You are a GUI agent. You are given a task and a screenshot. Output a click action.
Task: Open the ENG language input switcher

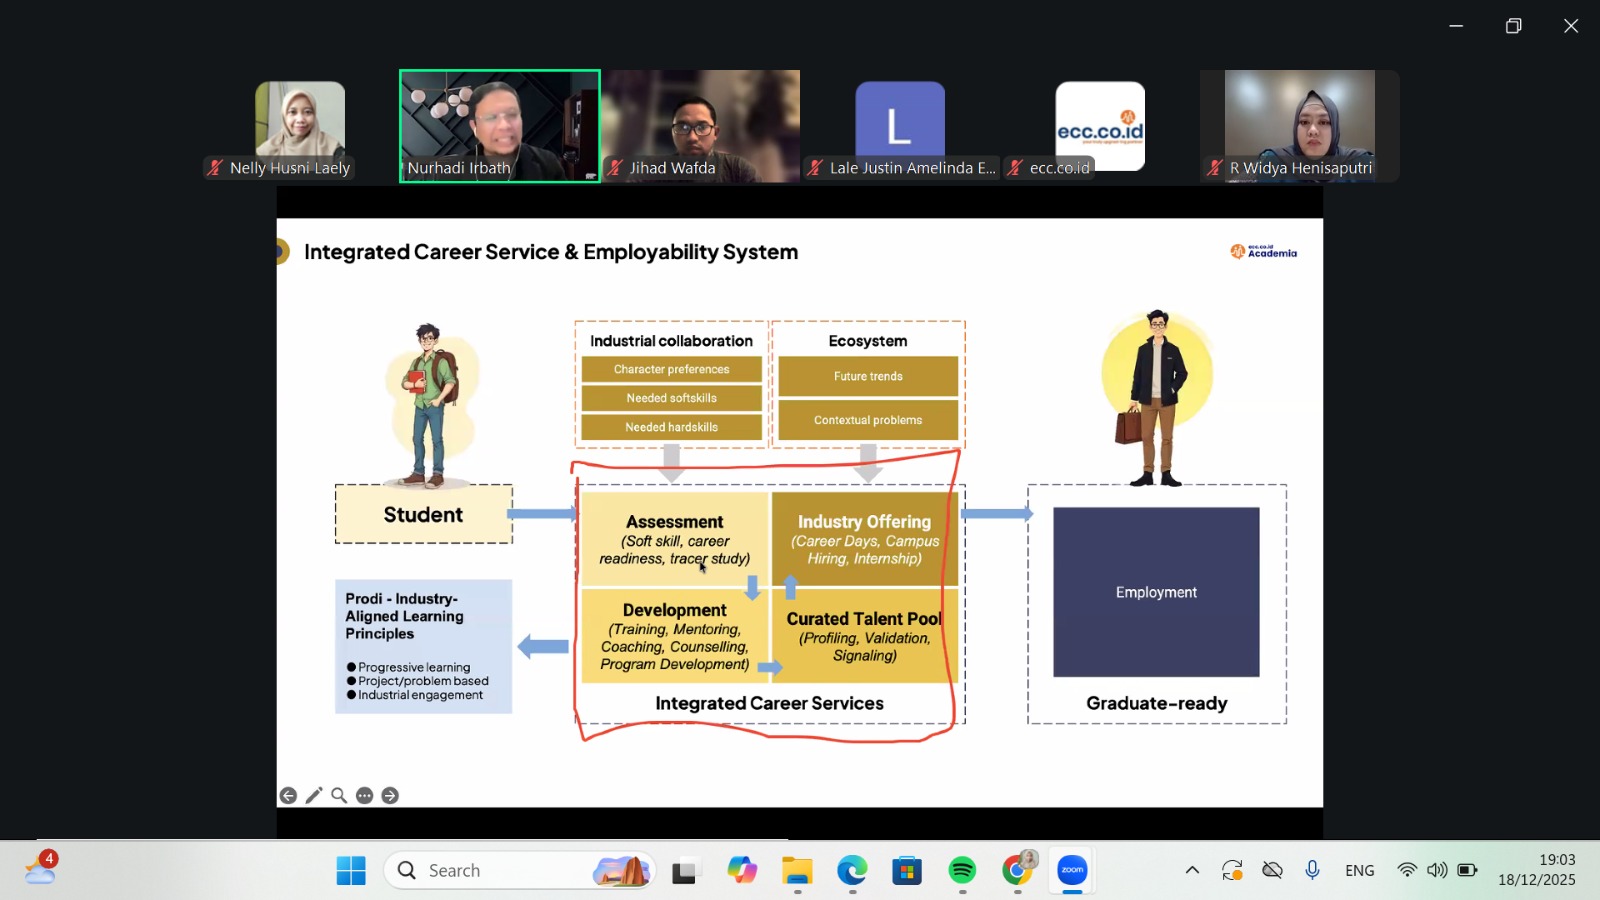click(1359, 871)
